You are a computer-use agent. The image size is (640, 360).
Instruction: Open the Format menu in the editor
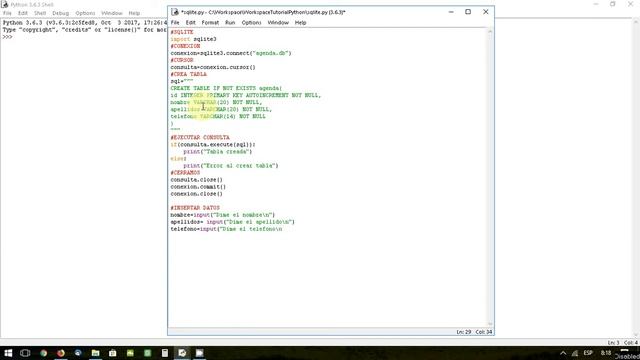click(x=210, y=23)
